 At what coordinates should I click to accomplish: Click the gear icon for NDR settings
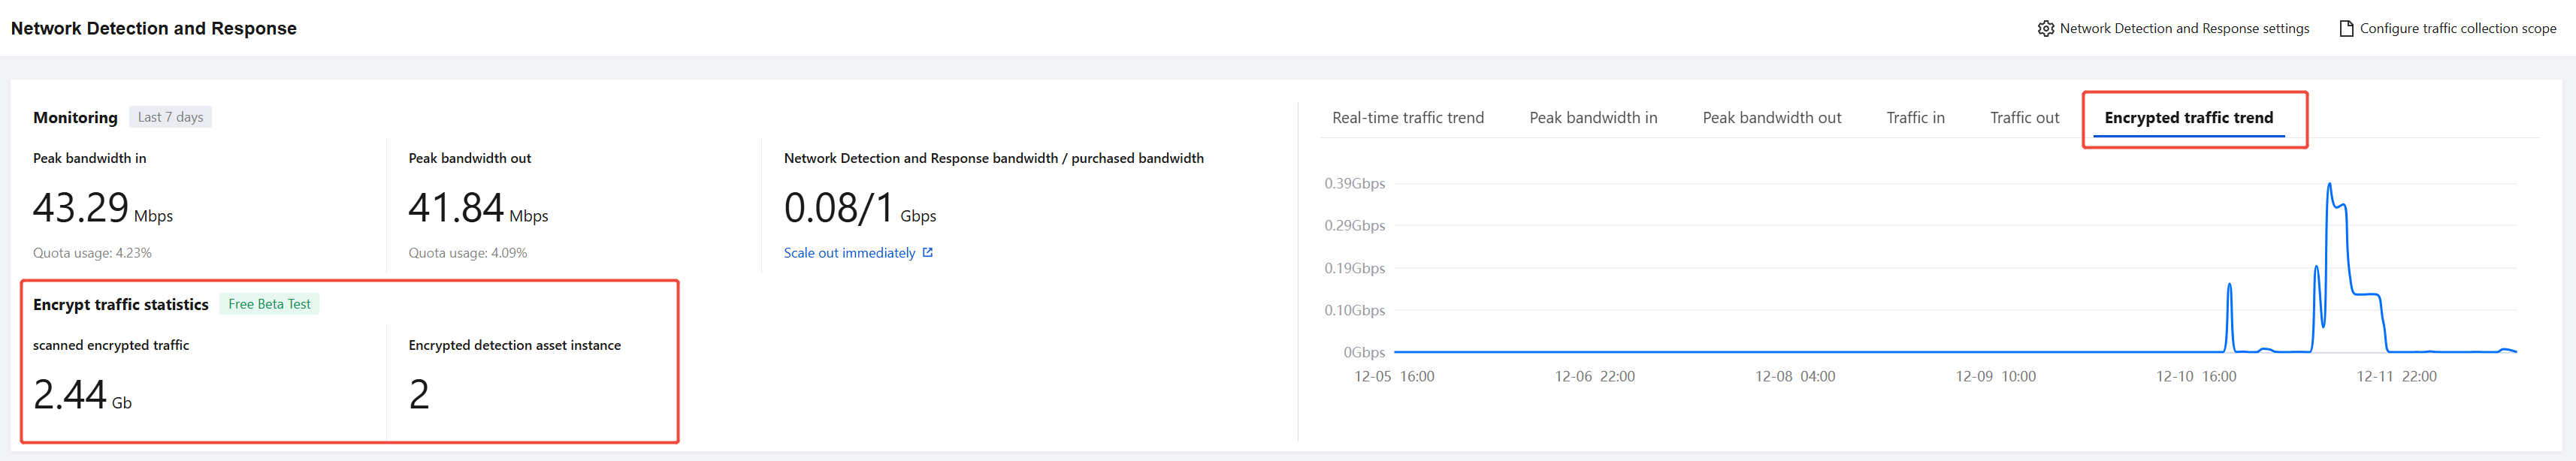(x=2045, y=29)
